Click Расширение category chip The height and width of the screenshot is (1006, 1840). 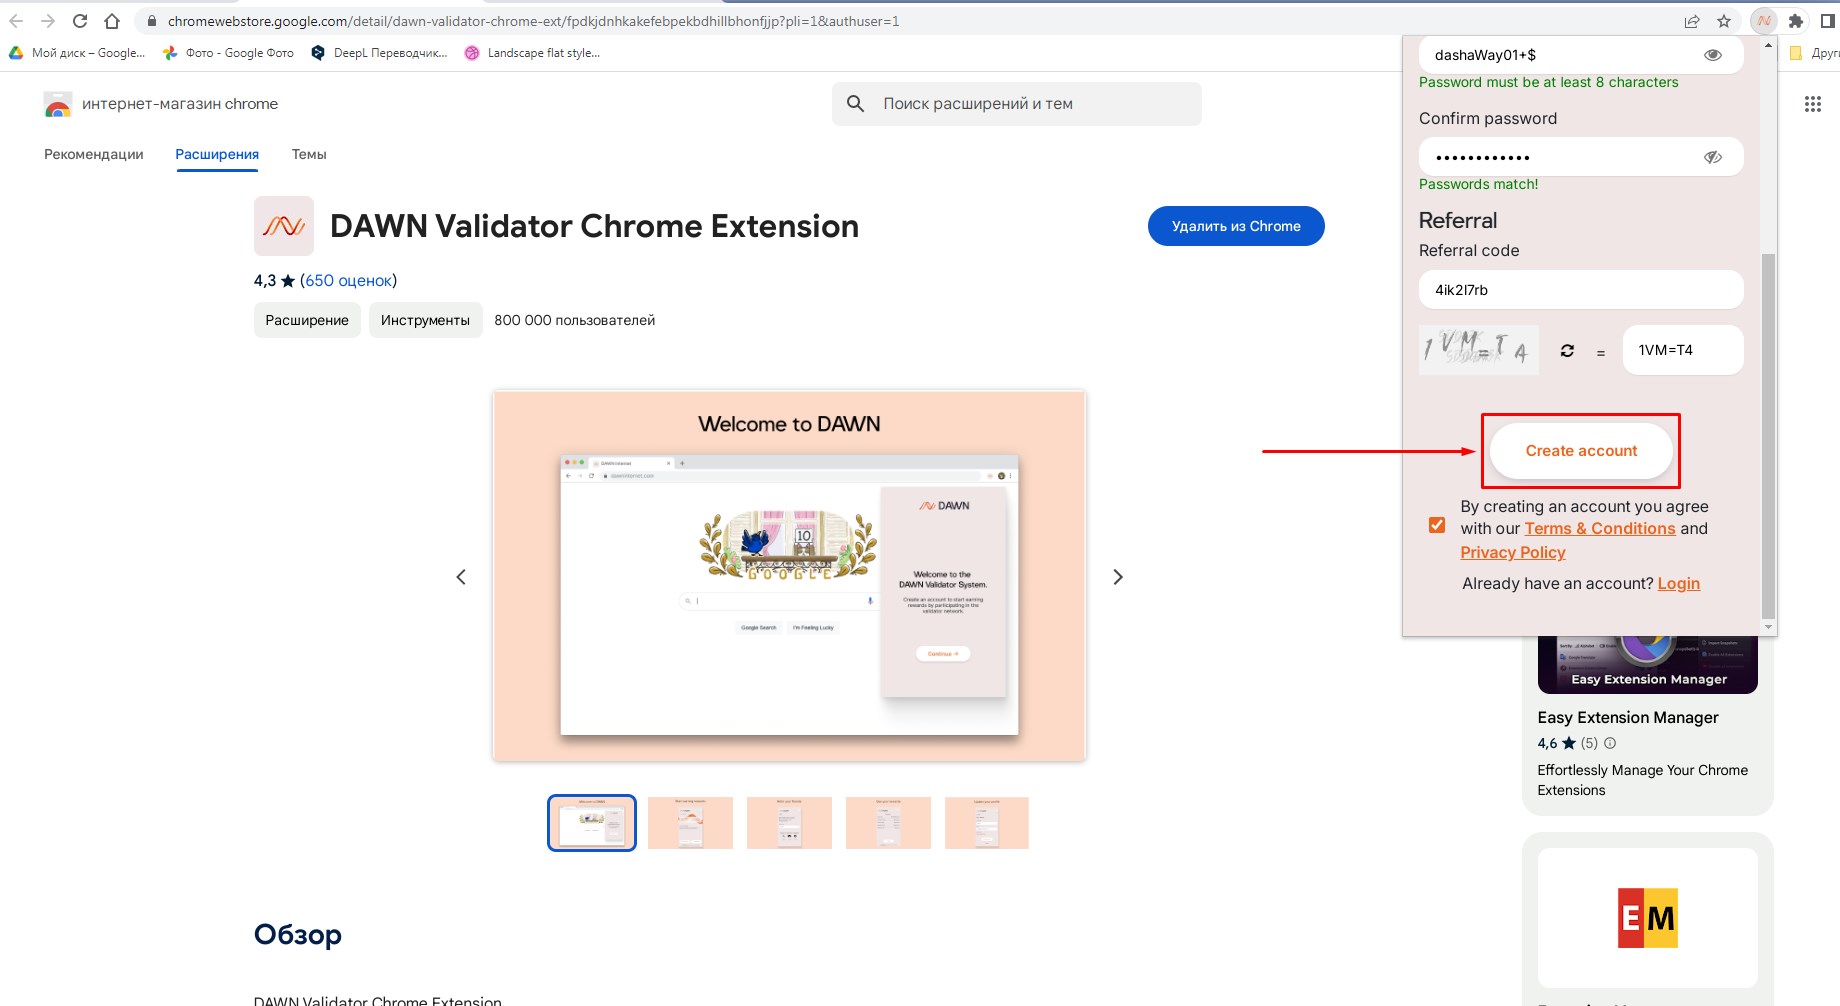(307, 320)
